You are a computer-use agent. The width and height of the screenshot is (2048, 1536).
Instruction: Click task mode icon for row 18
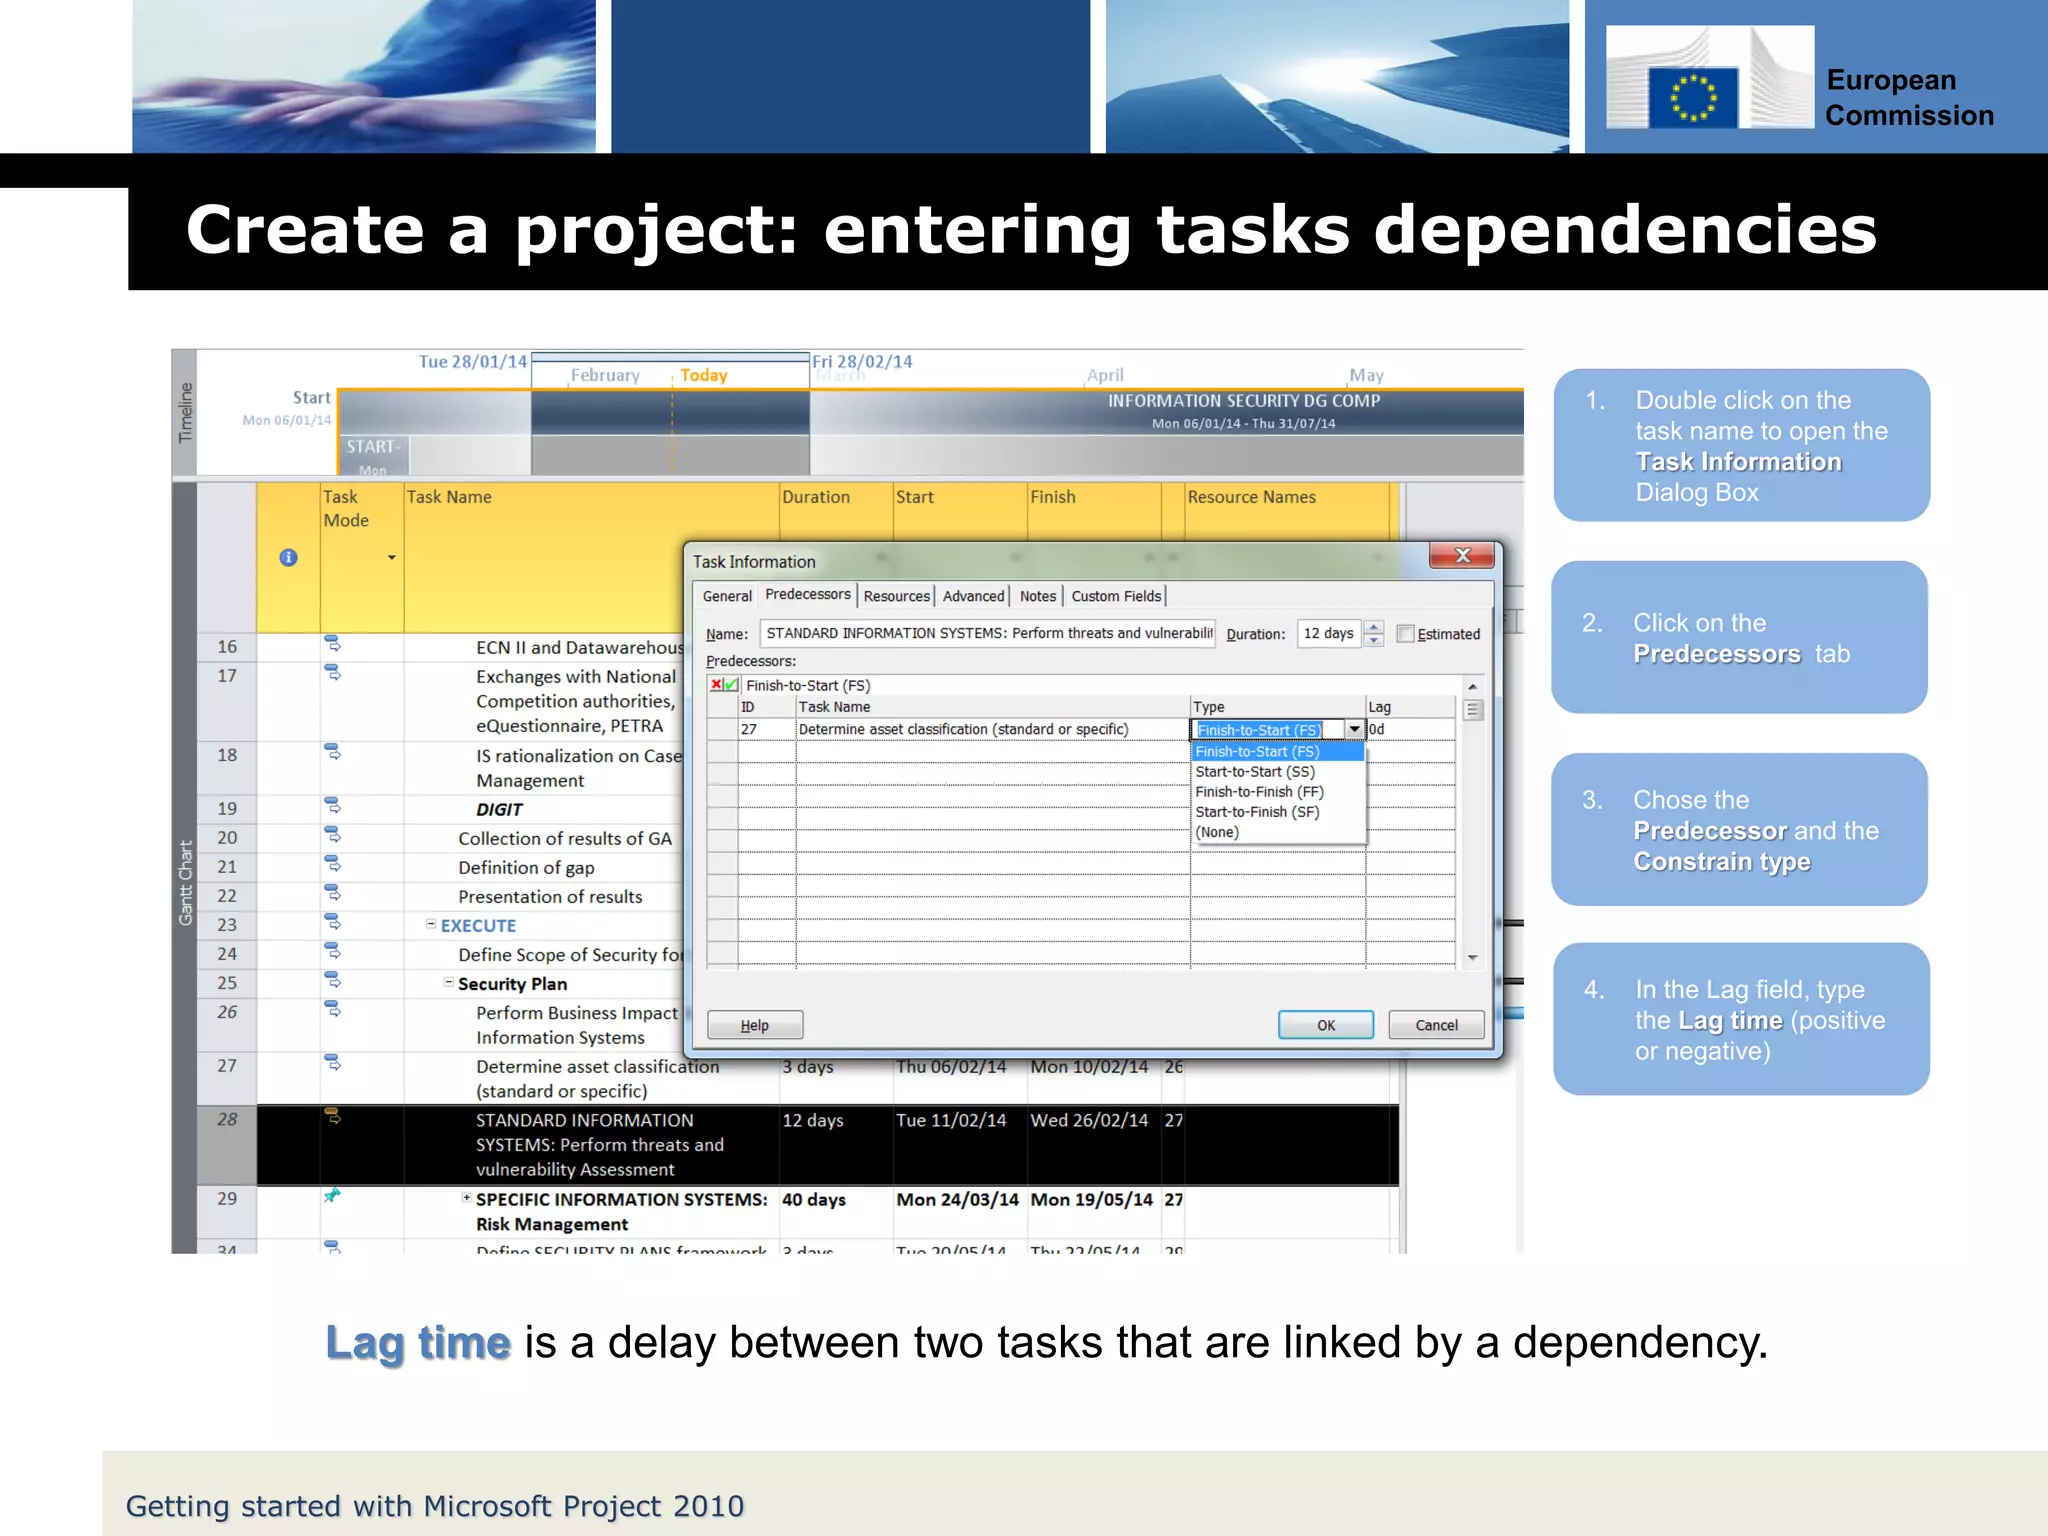click(x=333, y=751)
